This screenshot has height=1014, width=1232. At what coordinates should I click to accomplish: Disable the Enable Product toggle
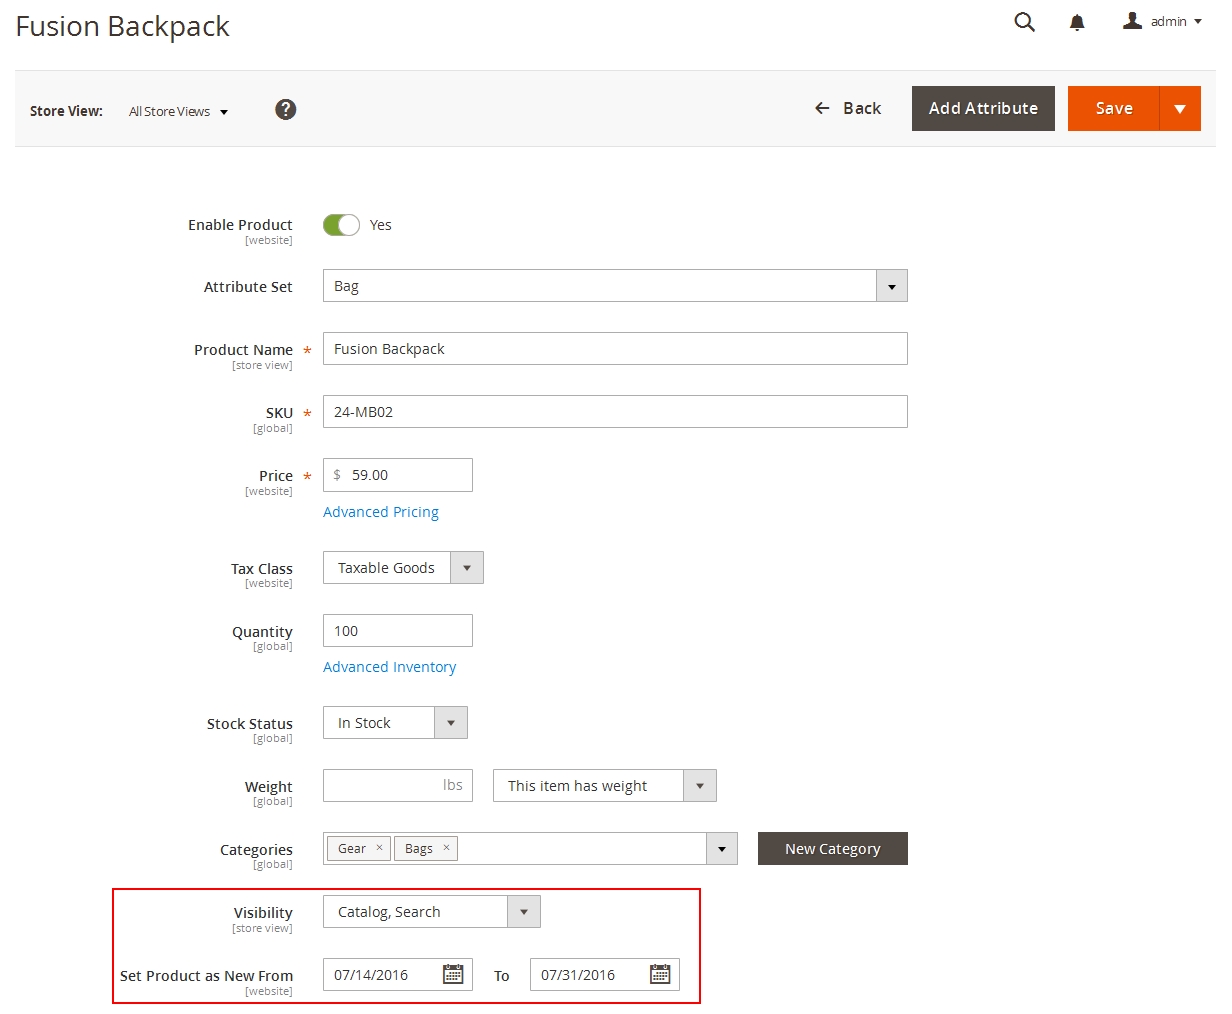point(341,225)
